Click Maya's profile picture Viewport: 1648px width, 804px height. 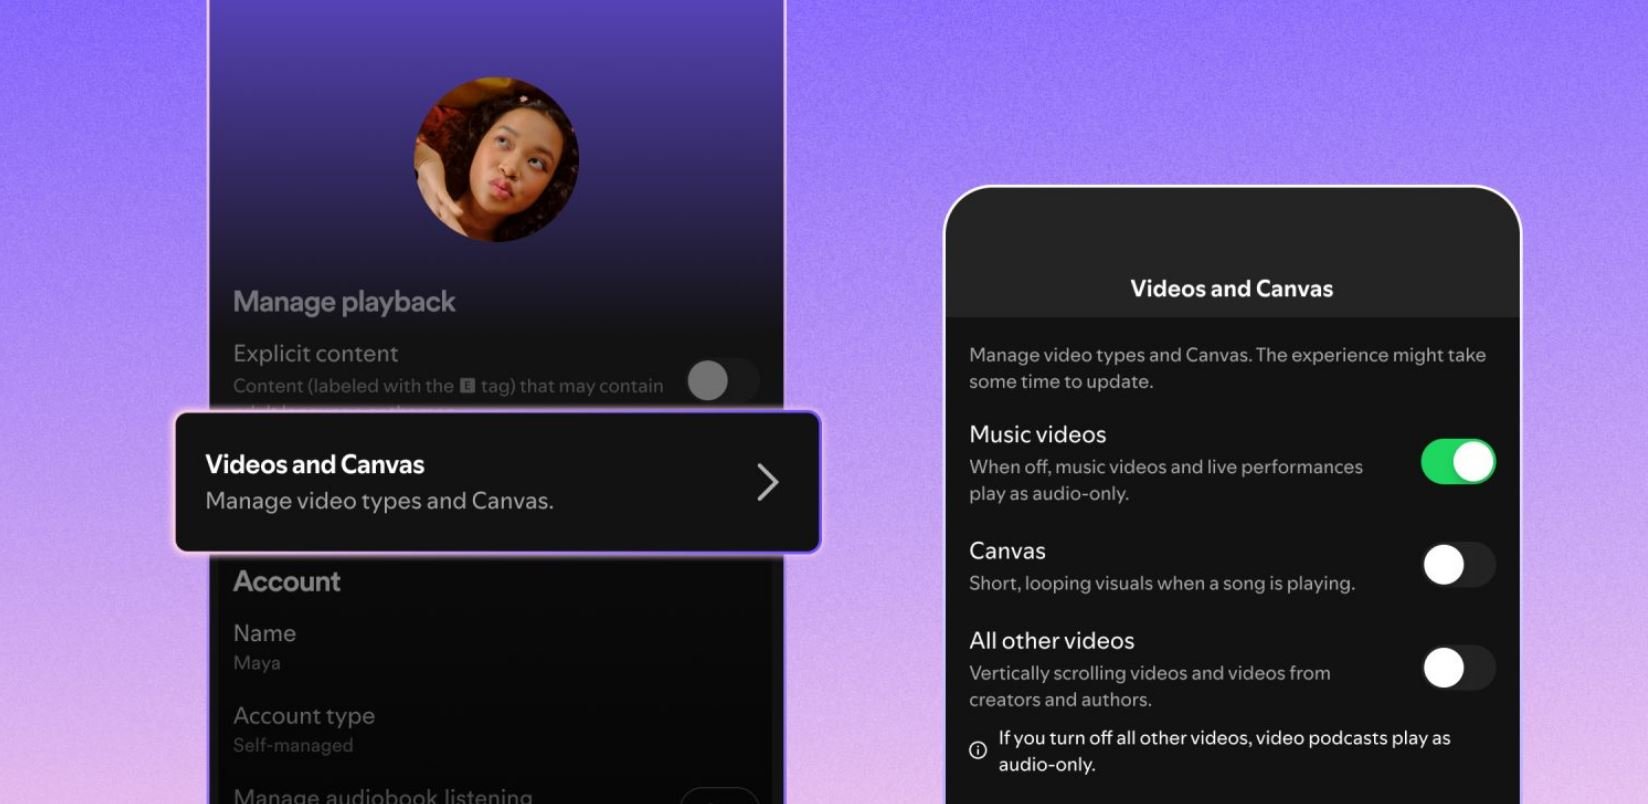496,160
